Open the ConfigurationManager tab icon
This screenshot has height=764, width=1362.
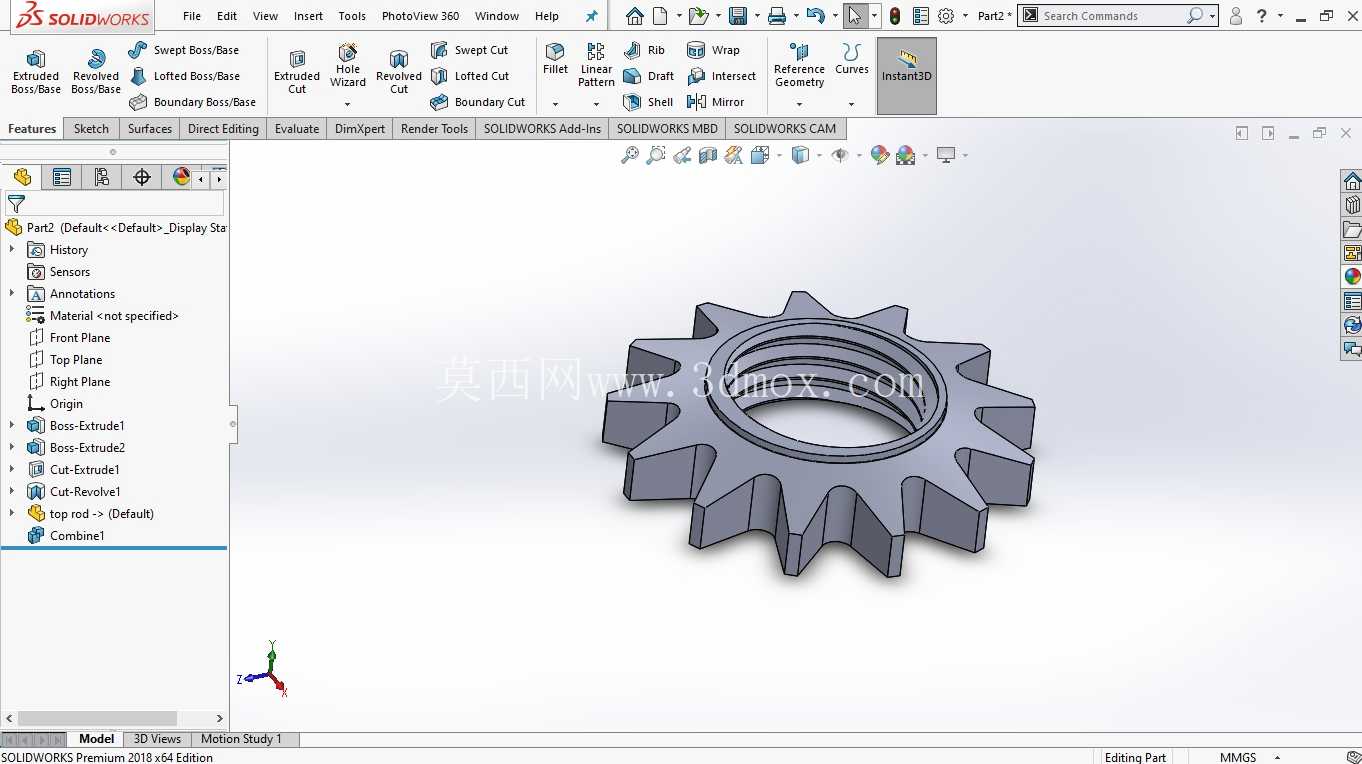click(102, 177)
